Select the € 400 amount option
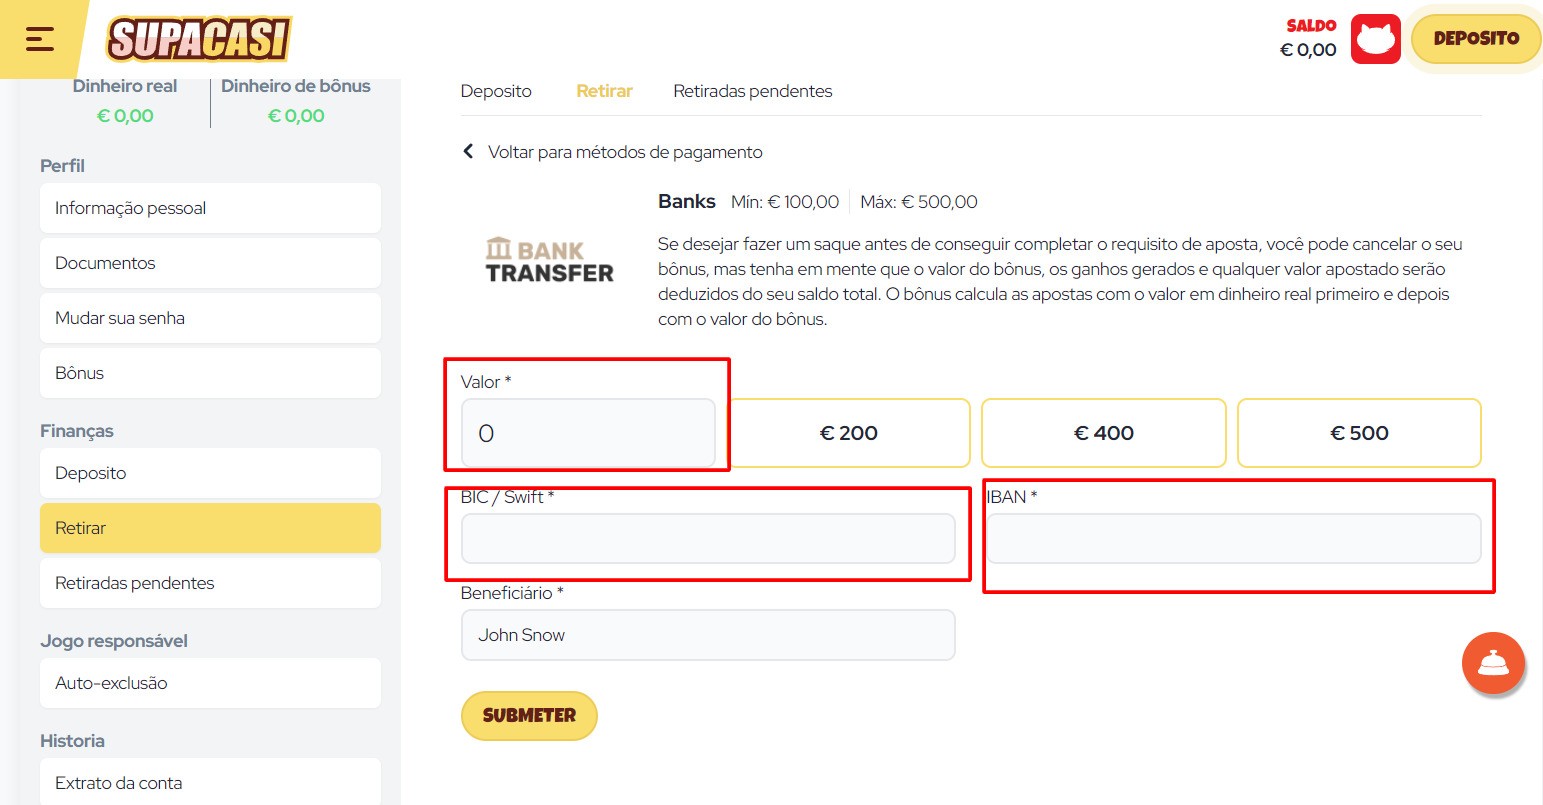This screenshot has height=805, width=1543. pyautogui.click(x=1103, y=433)
